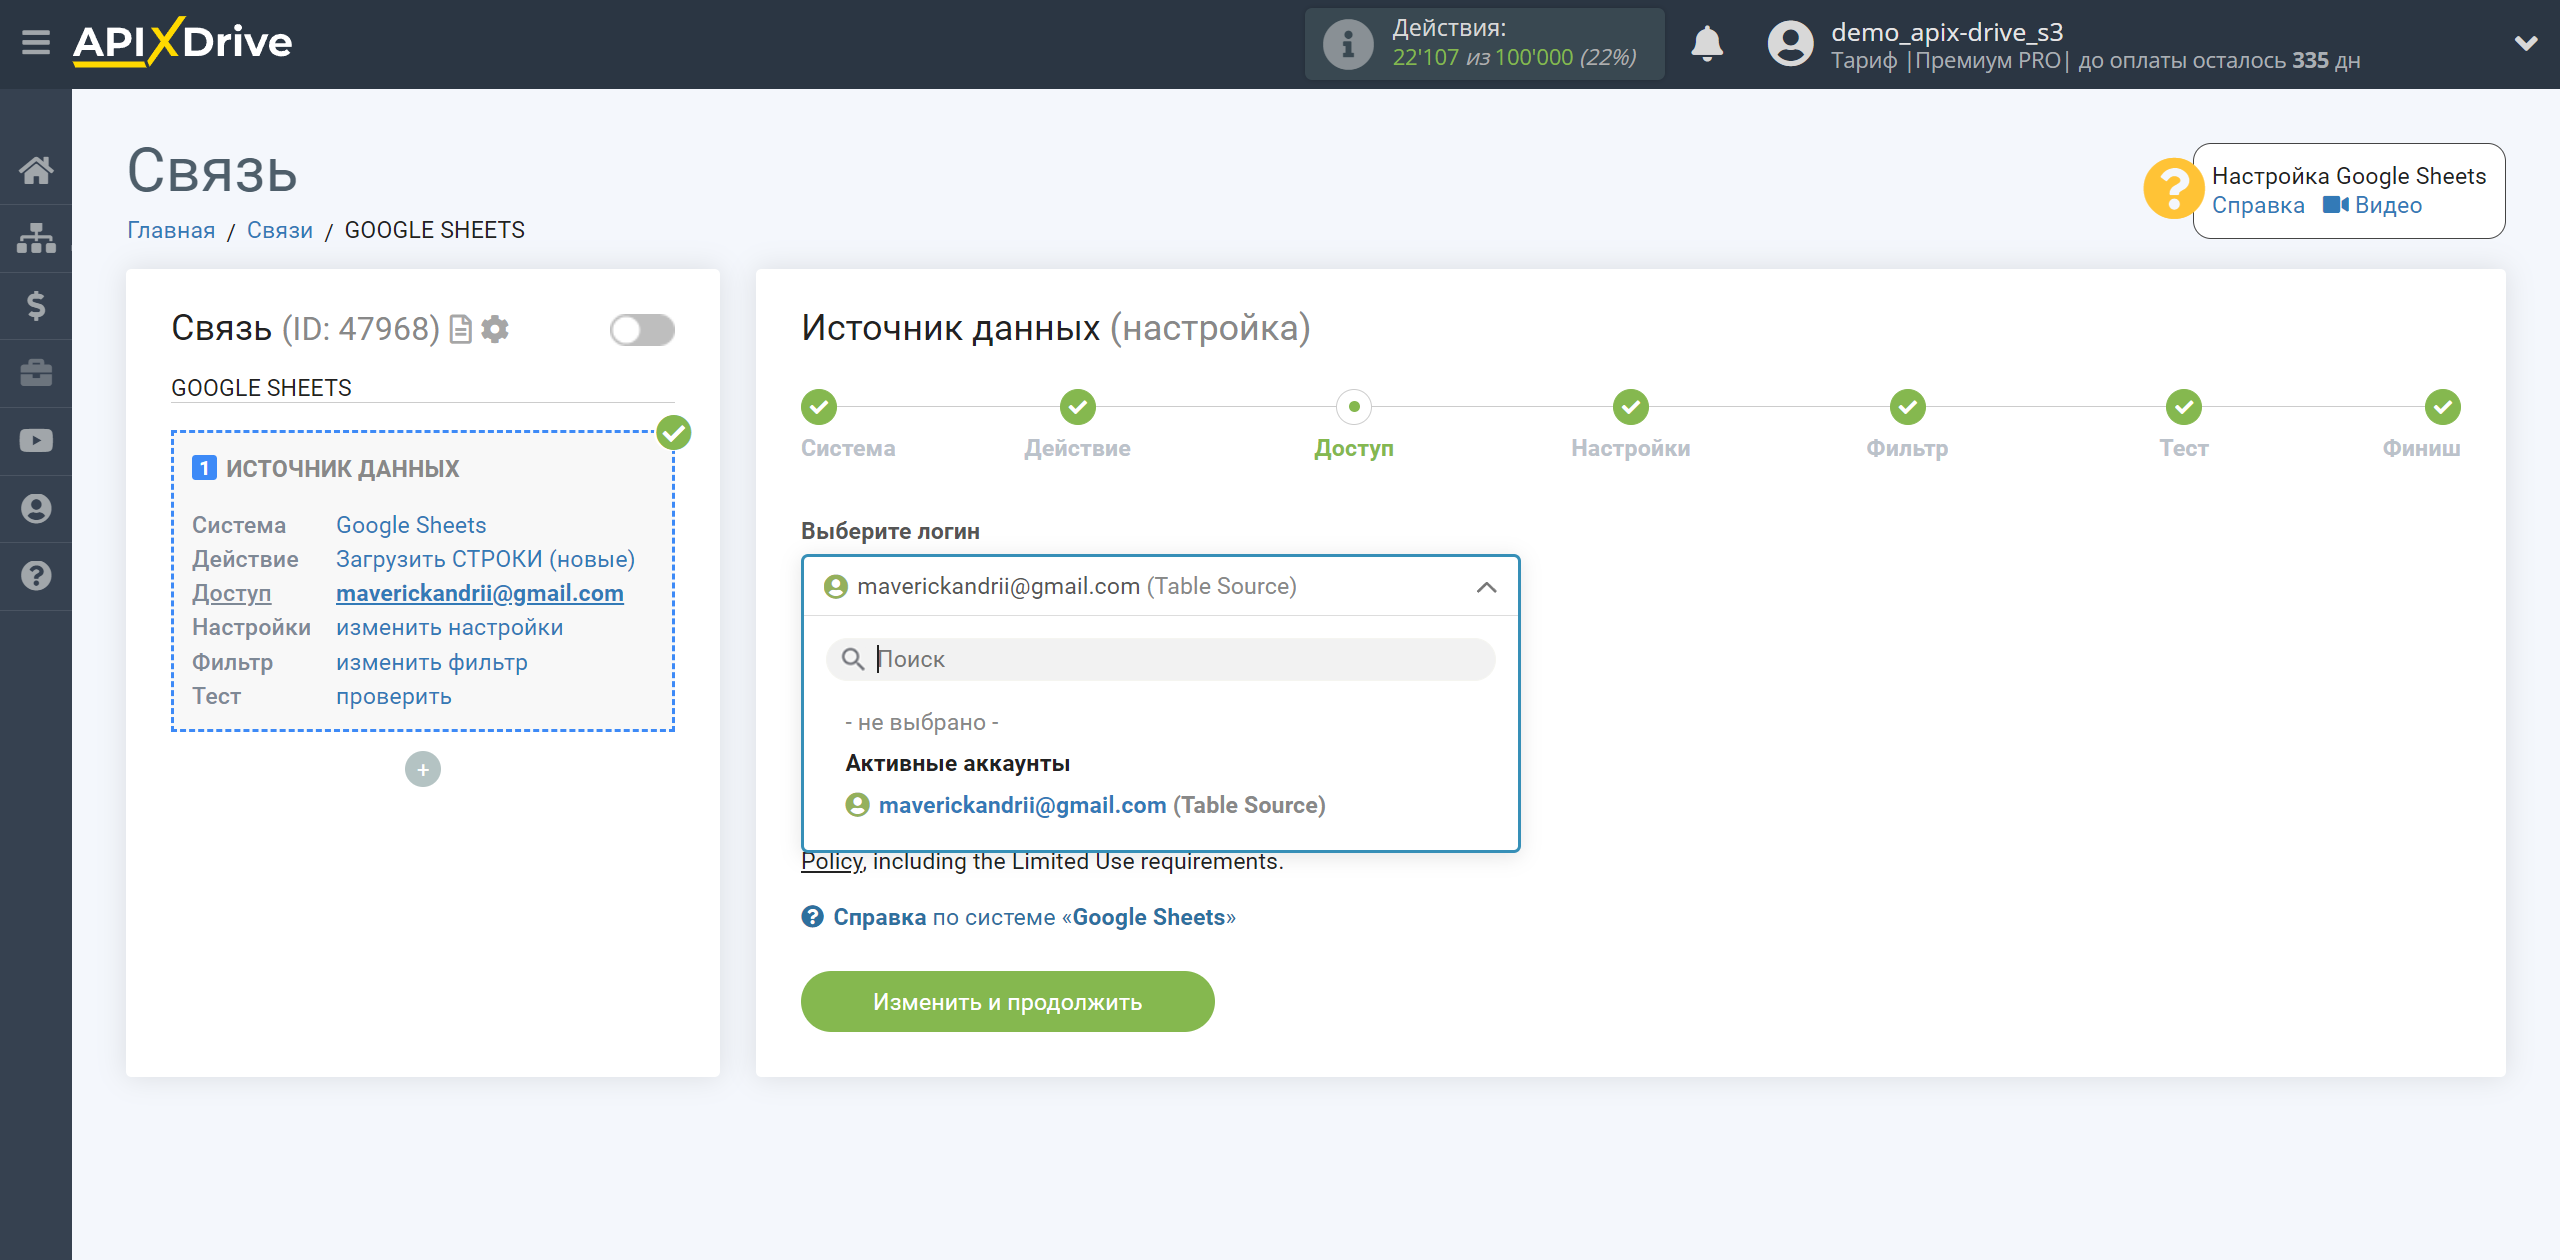This screenshot has width=2560, height=1260.
Task: Click изменить настройки link
Action: [x=450, y=627]
